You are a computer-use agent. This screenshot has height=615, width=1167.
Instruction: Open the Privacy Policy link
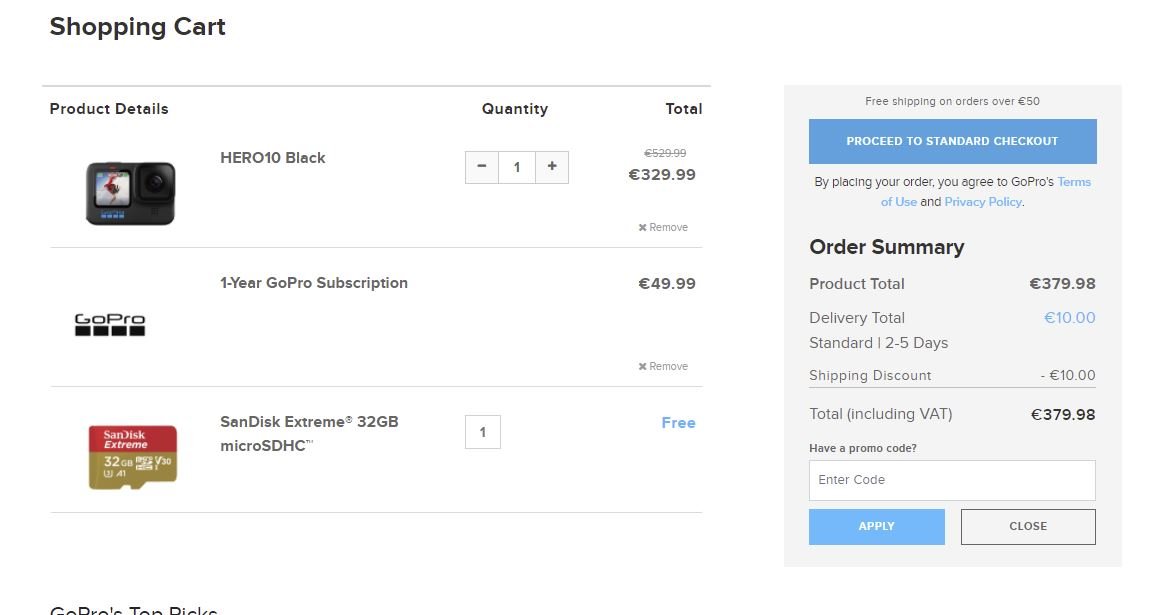tap(982, 202)
